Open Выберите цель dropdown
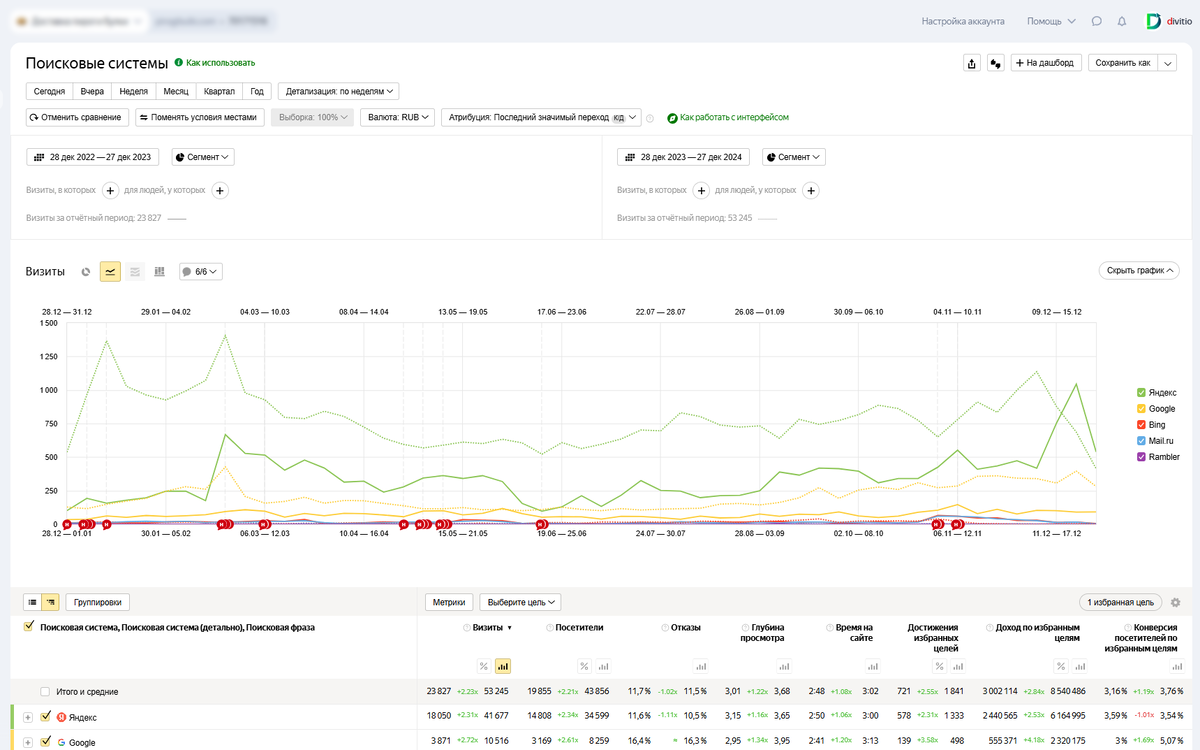This screenshot has height=750, width=1200. click(520, 602)
